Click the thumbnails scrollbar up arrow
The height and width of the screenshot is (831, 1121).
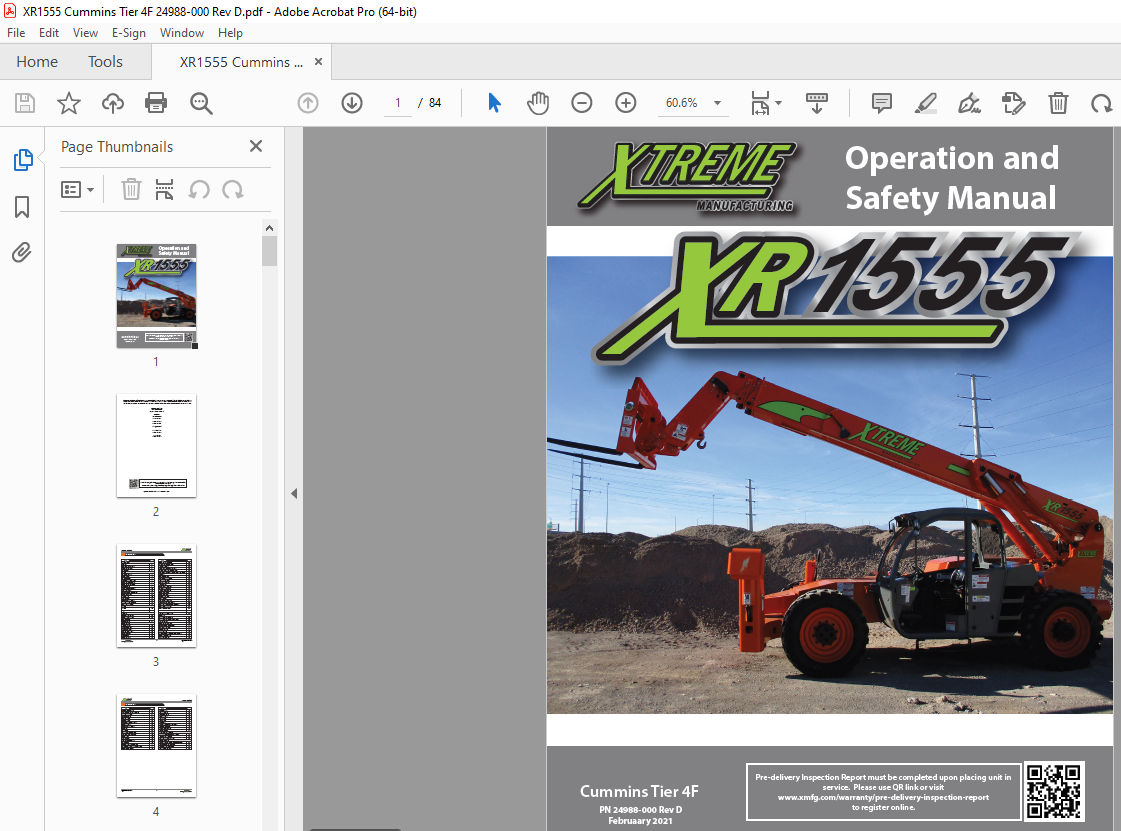270,228
